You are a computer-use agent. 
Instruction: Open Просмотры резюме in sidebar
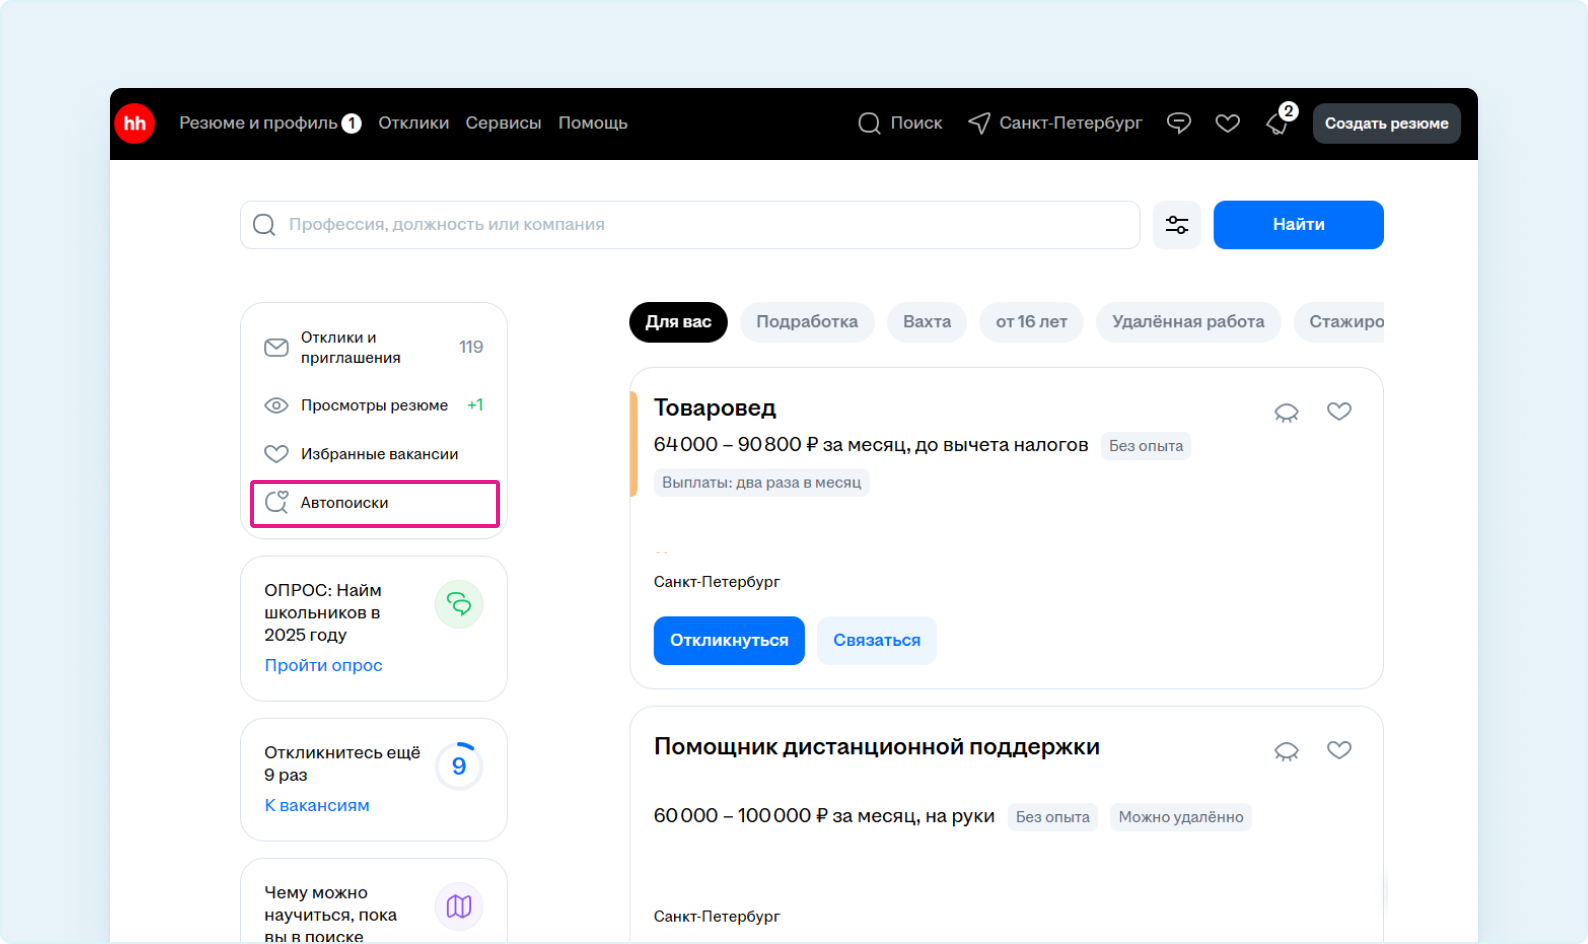click(374, 405)
